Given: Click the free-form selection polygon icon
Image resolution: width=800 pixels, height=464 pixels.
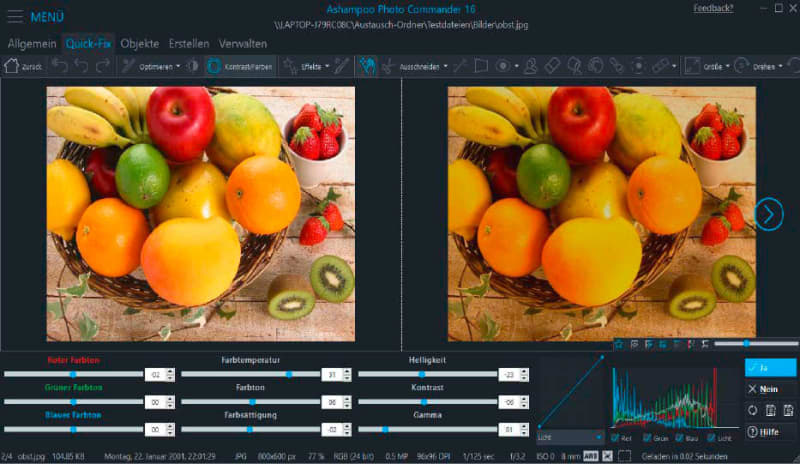Looking at the screenshot, I should pos(481,66).
